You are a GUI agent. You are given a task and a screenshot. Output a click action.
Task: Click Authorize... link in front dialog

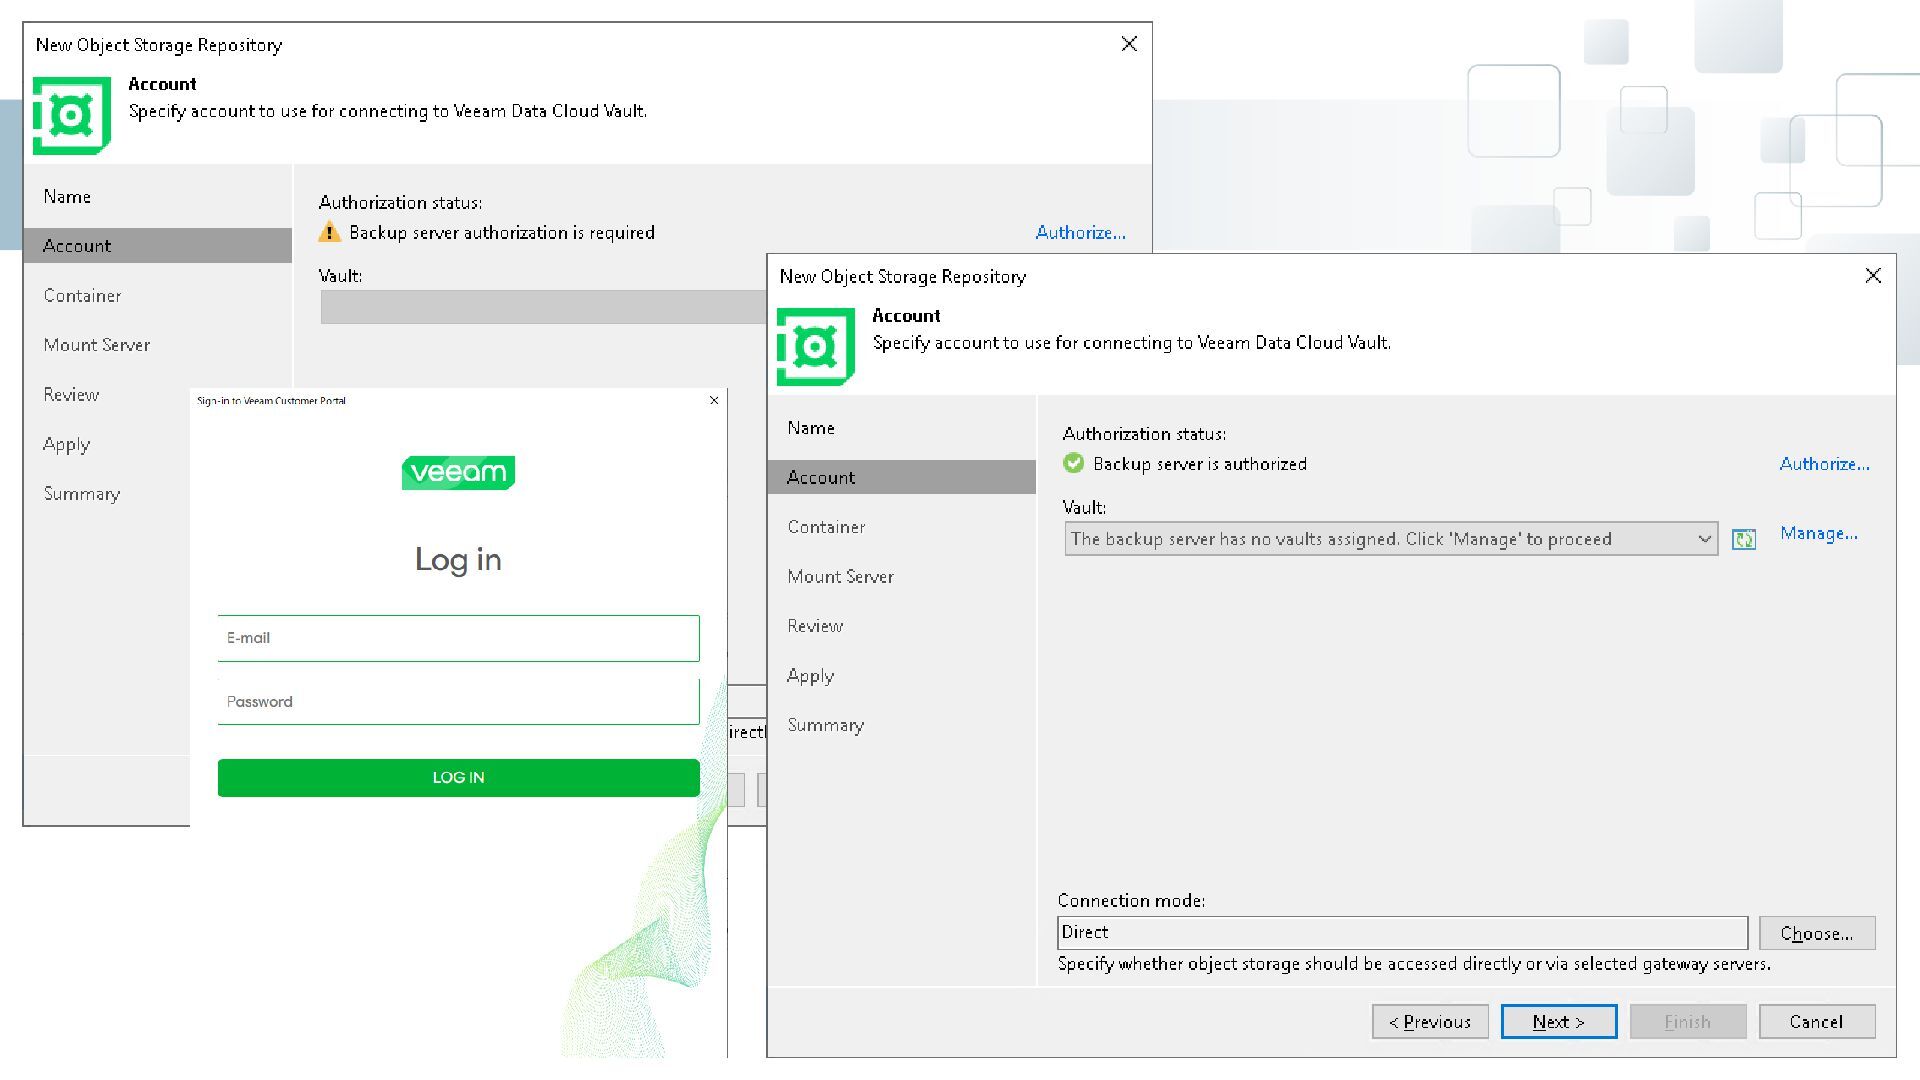pos(1823,463)
